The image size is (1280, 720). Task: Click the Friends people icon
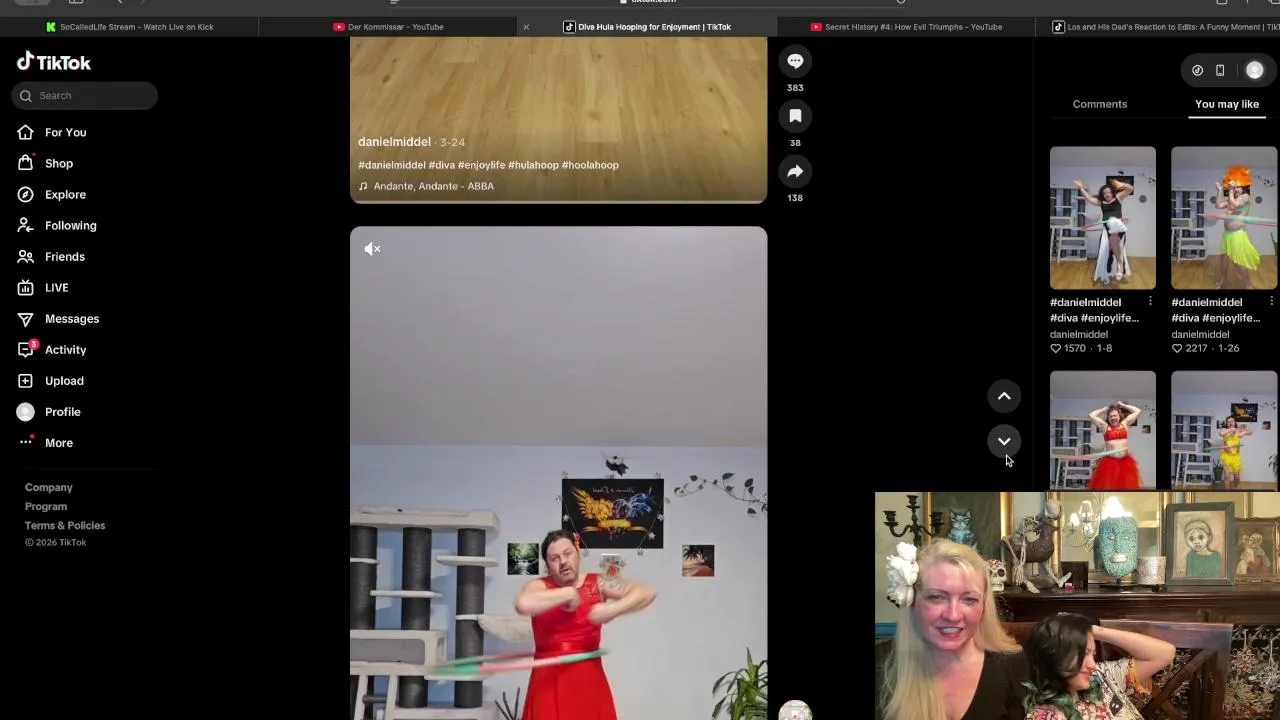click(x=25, y=256)
